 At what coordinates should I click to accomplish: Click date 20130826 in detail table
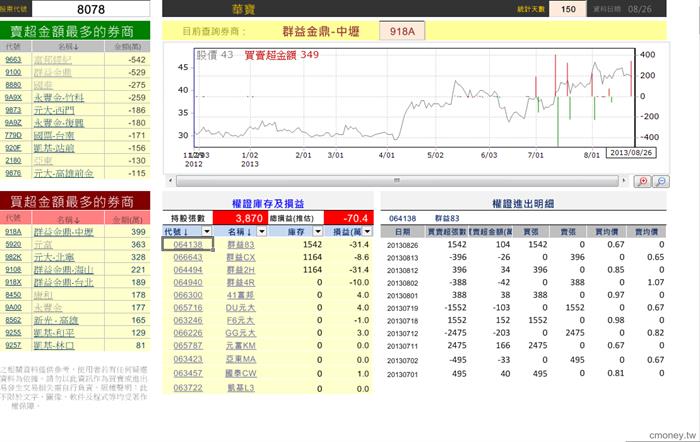click(x=402, y=245)
